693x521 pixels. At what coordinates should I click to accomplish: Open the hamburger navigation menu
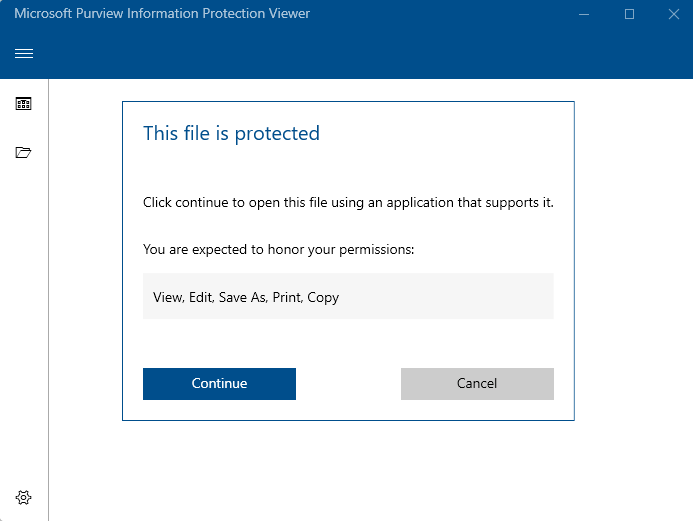click(x=24, y=53)
